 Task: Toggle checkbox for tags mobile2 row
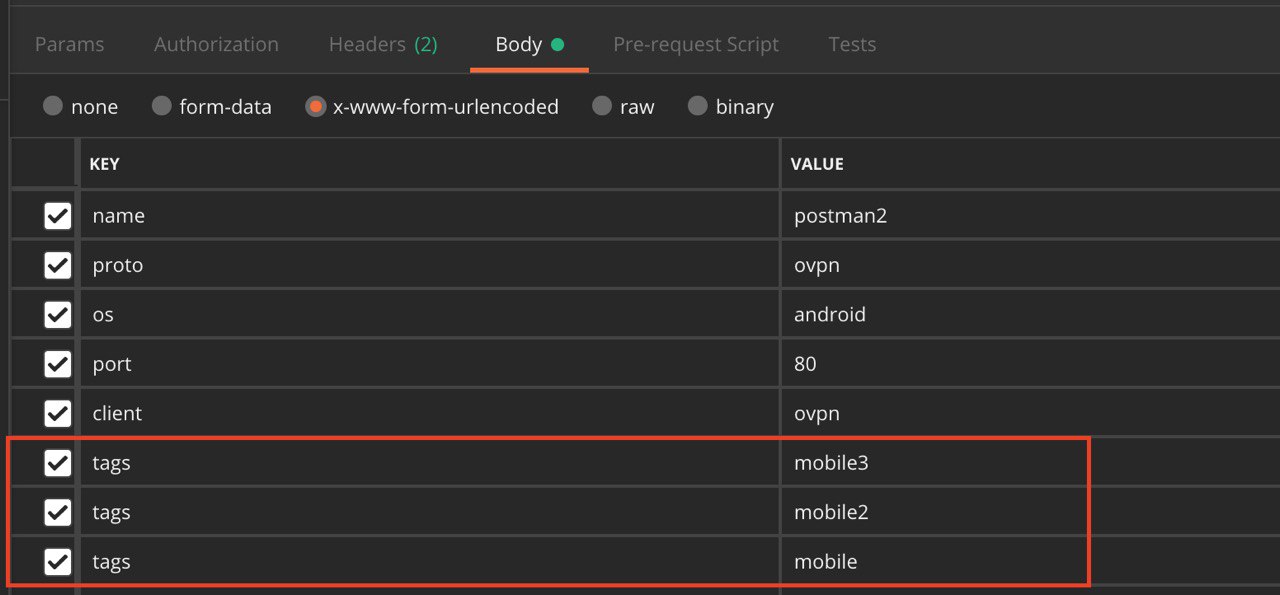58,512
